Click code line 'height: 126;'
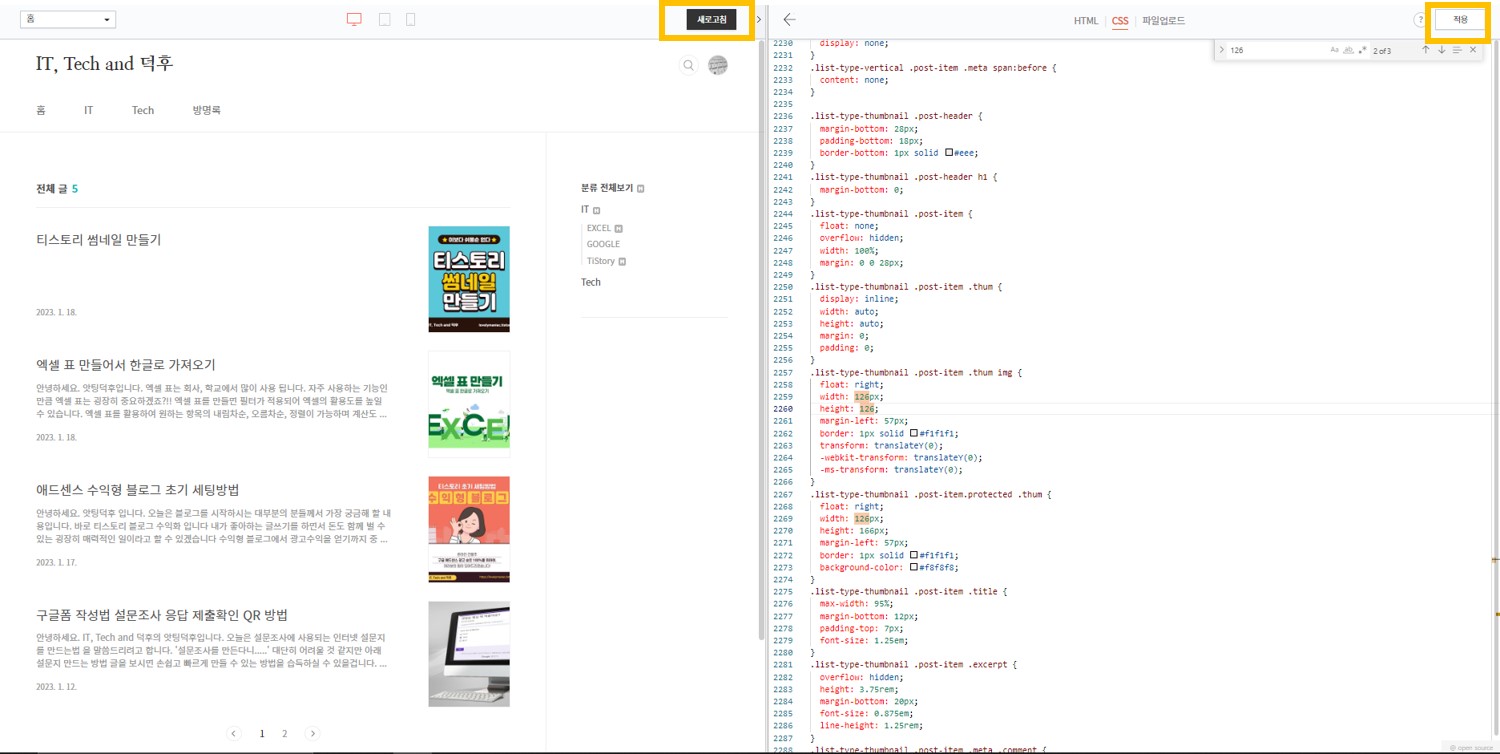This screenshot has height=754, width=1500. pos(849,409)
